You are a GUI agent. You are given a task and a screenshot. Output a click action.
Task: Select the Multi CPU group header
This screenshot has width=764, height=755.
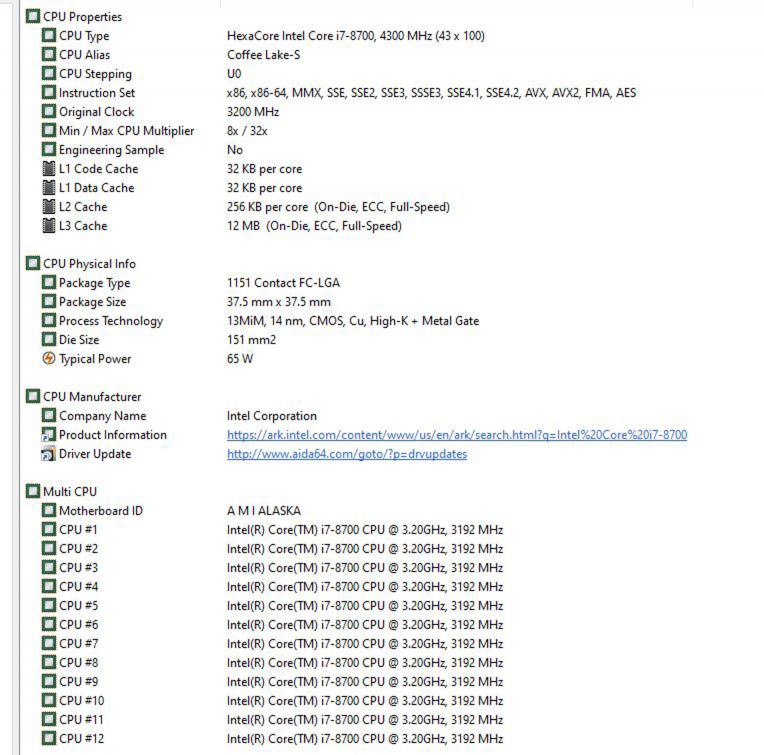point(70,492)
